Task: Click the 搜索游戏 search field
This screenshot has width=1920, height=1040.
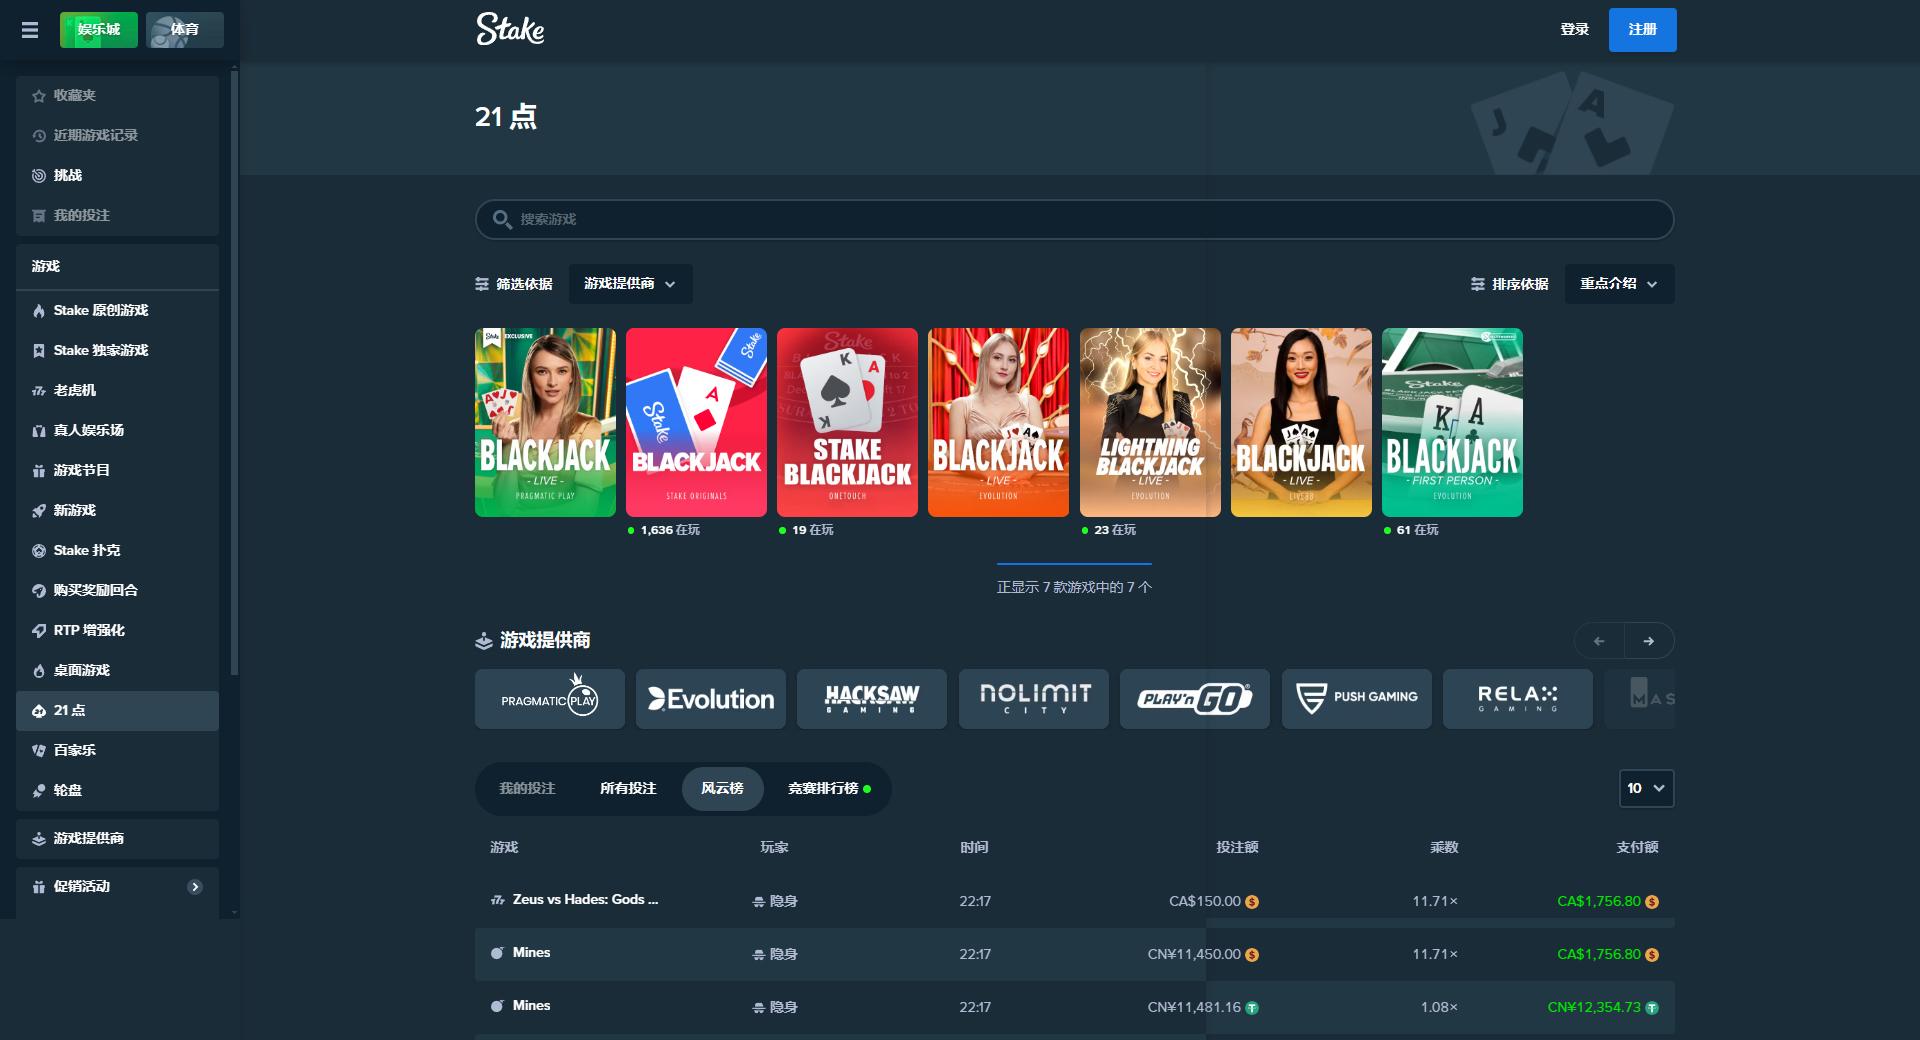Action: [x=1074, y=219]
